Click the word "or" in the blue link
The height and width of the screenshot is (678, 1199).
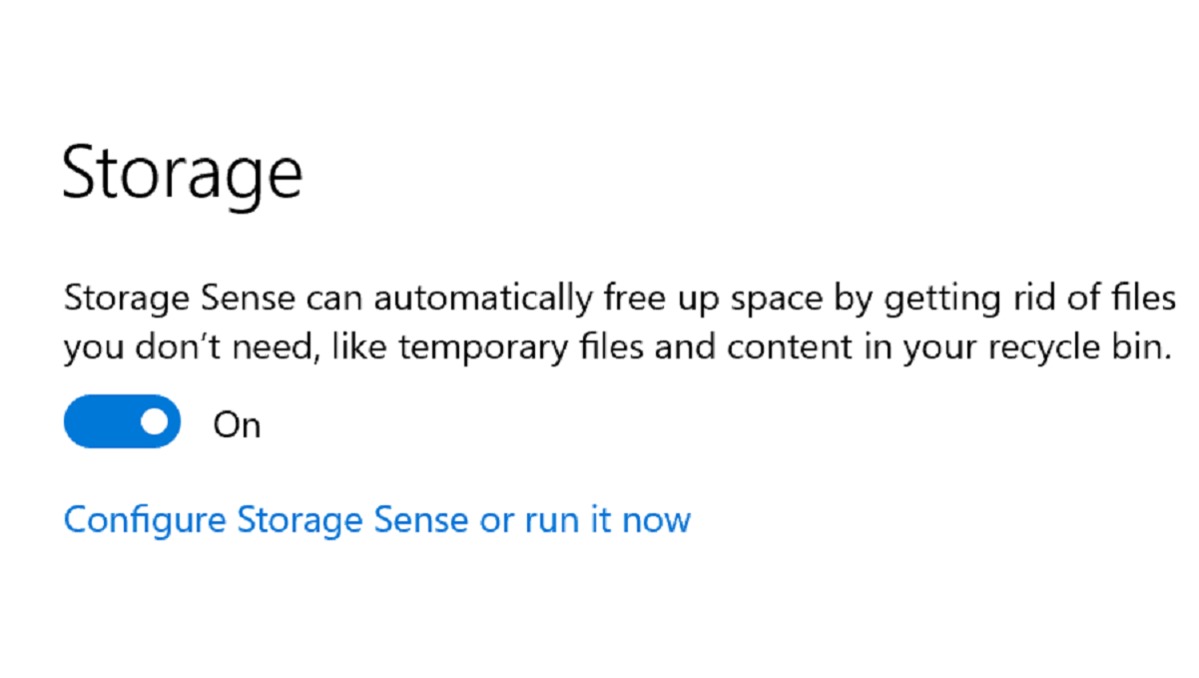(x=496, y=522)
